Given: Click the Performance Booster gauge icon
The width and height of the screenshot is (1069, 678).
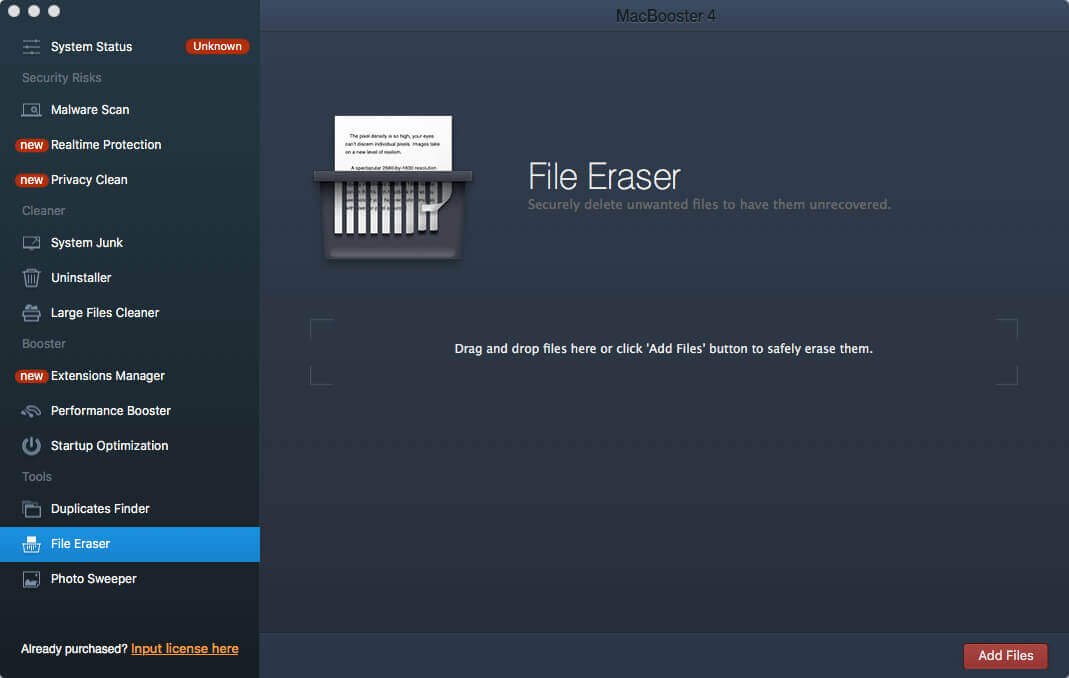Looking at the screenshot, I should tap(31, 411).
